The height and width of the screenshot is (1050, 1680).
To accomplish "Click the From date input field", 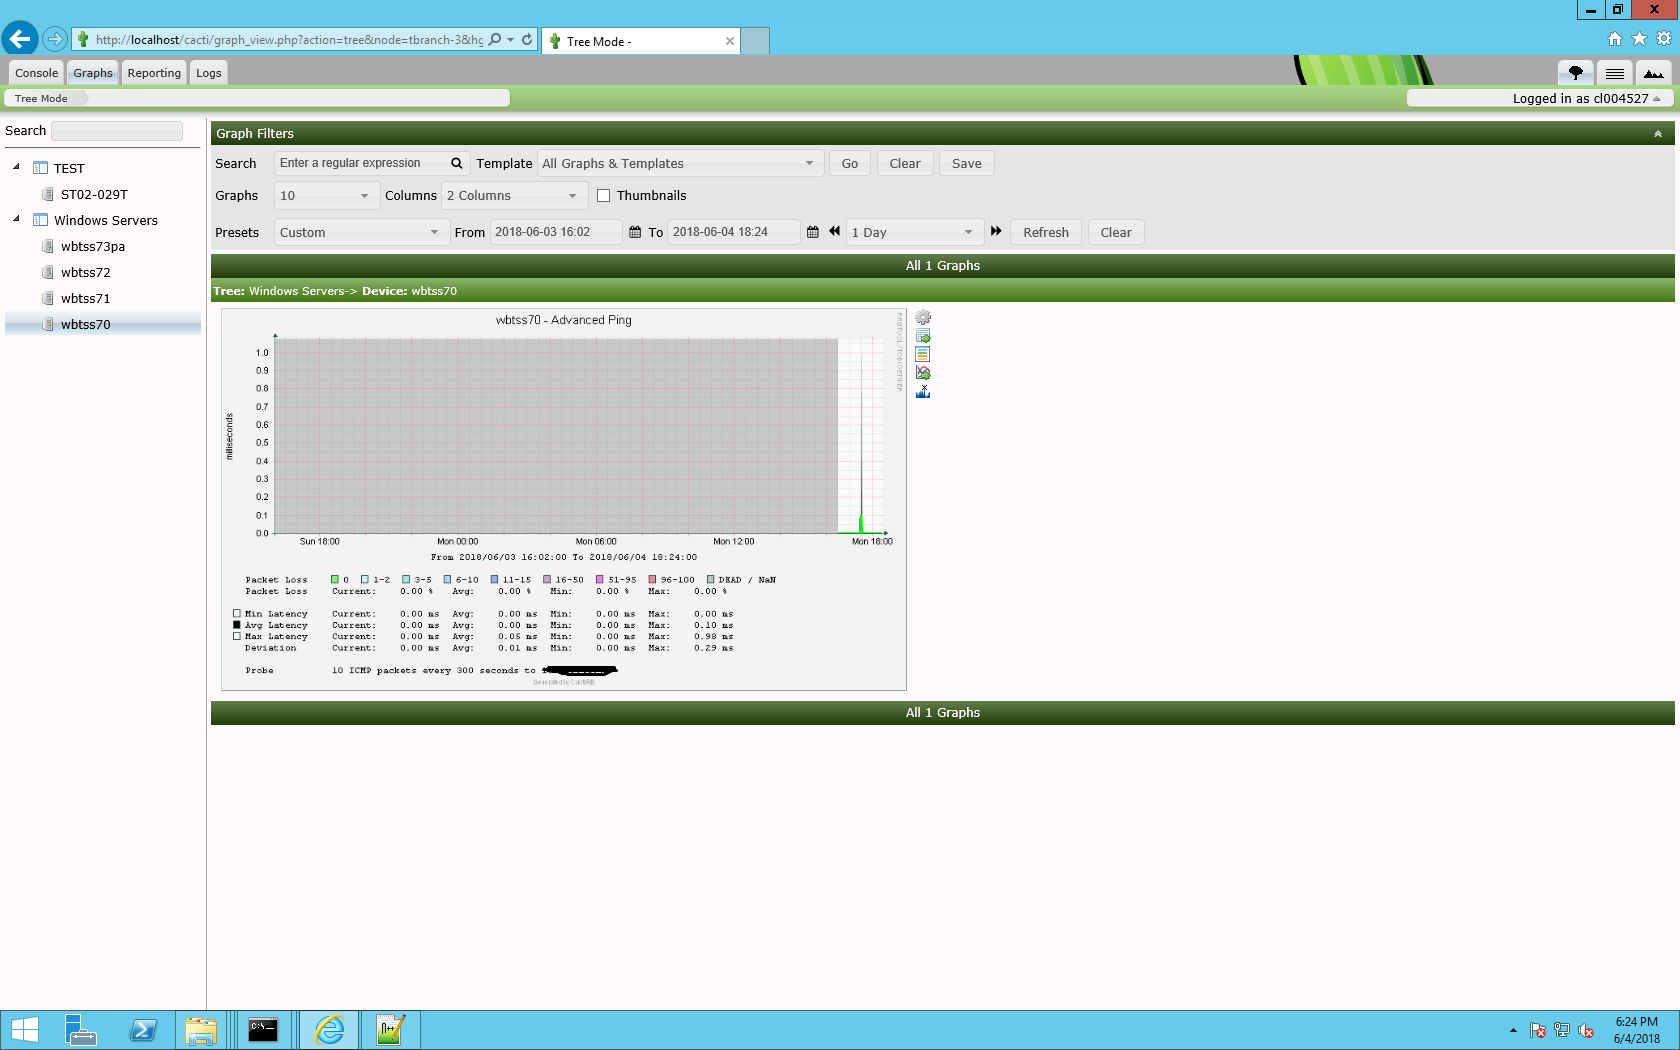I will point(555,232).
